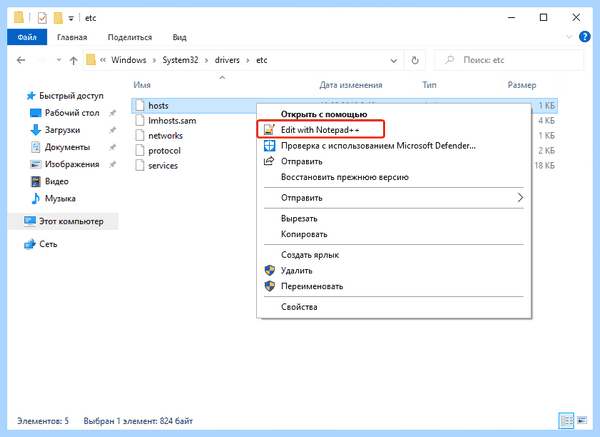Click the hosts file icon
Screen dimensions: 600x437
pyautogui.click(x=140, y=106)
